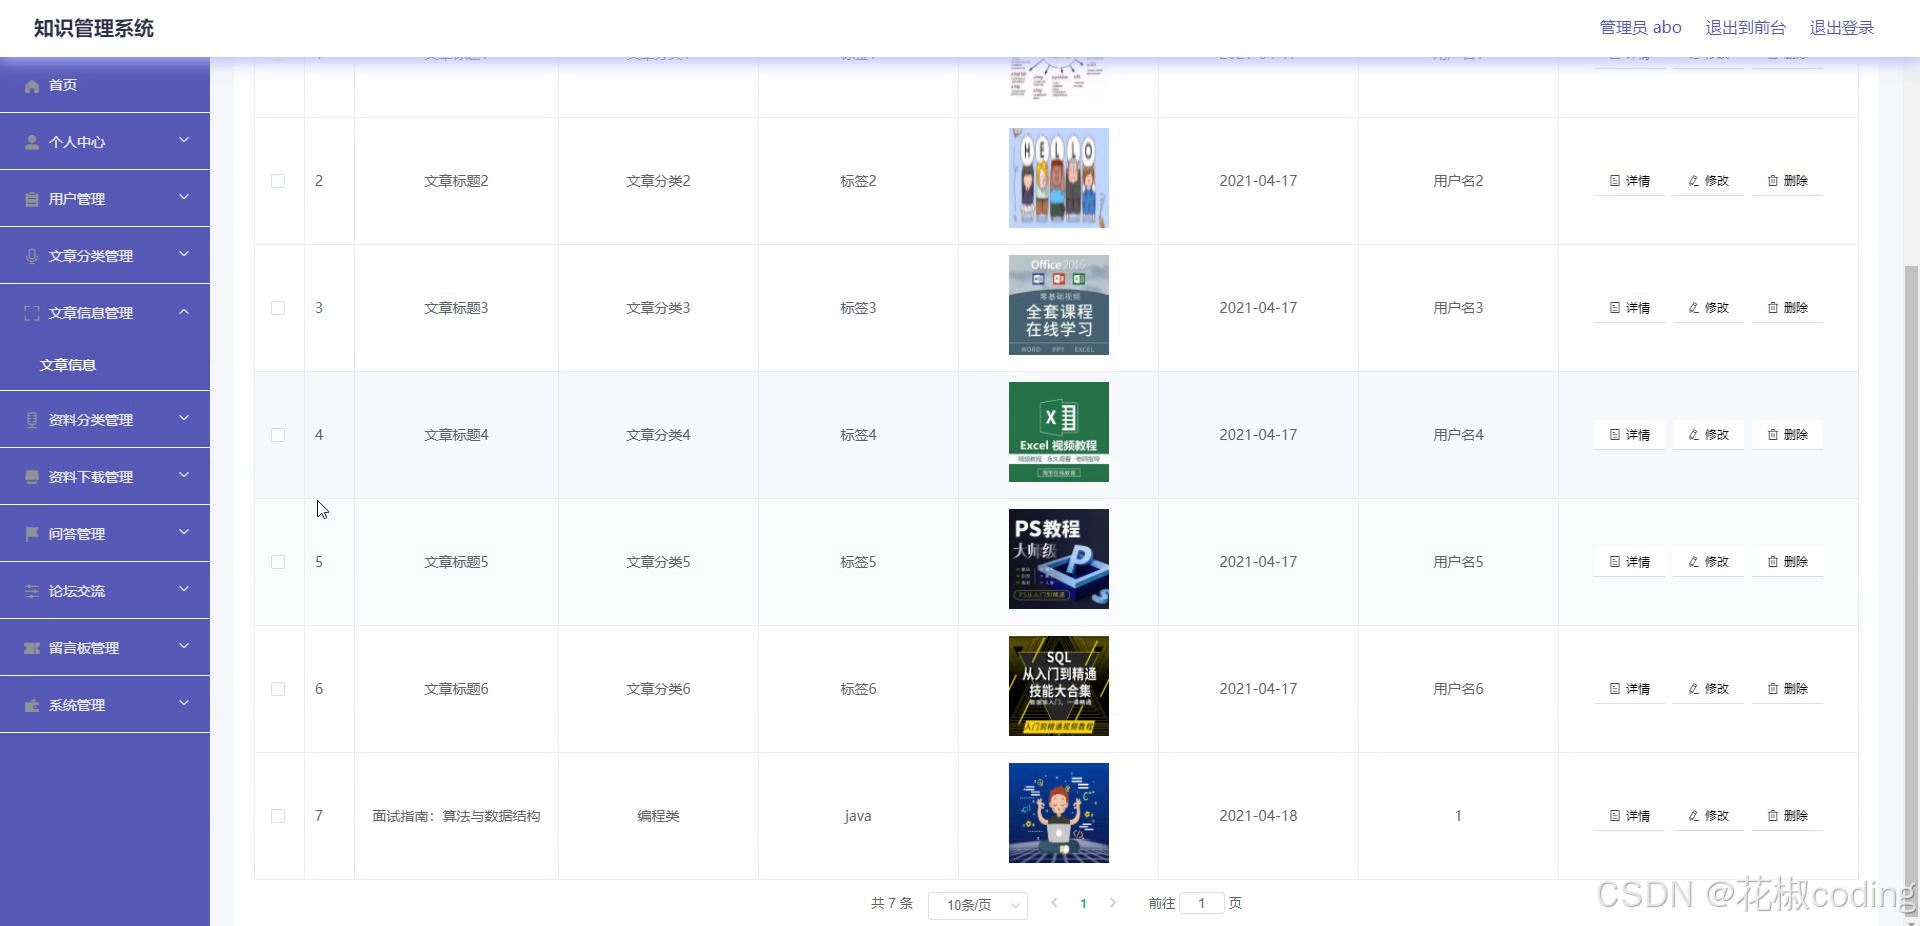Click the flag icon for 问答管理
Viewport: 1920px width, 926px height.
point(32,535)
